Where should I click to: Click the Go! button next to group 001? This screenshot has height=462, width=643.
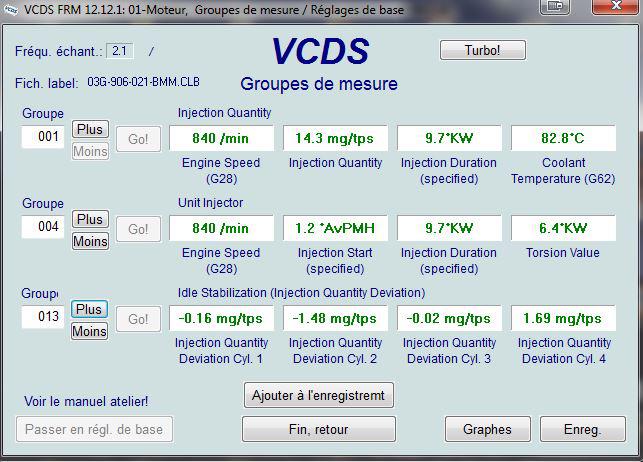pyautogui.click(x=138, y=139)
